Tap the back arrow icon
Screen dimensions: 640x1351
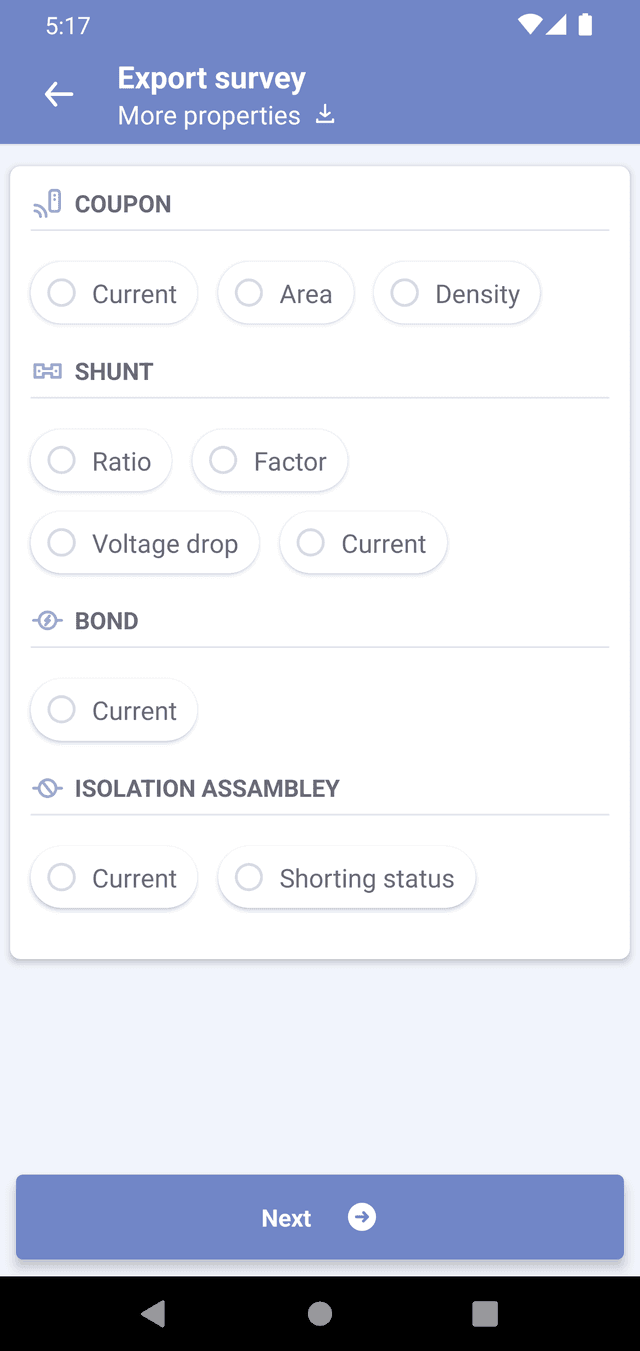click(59, 95)
